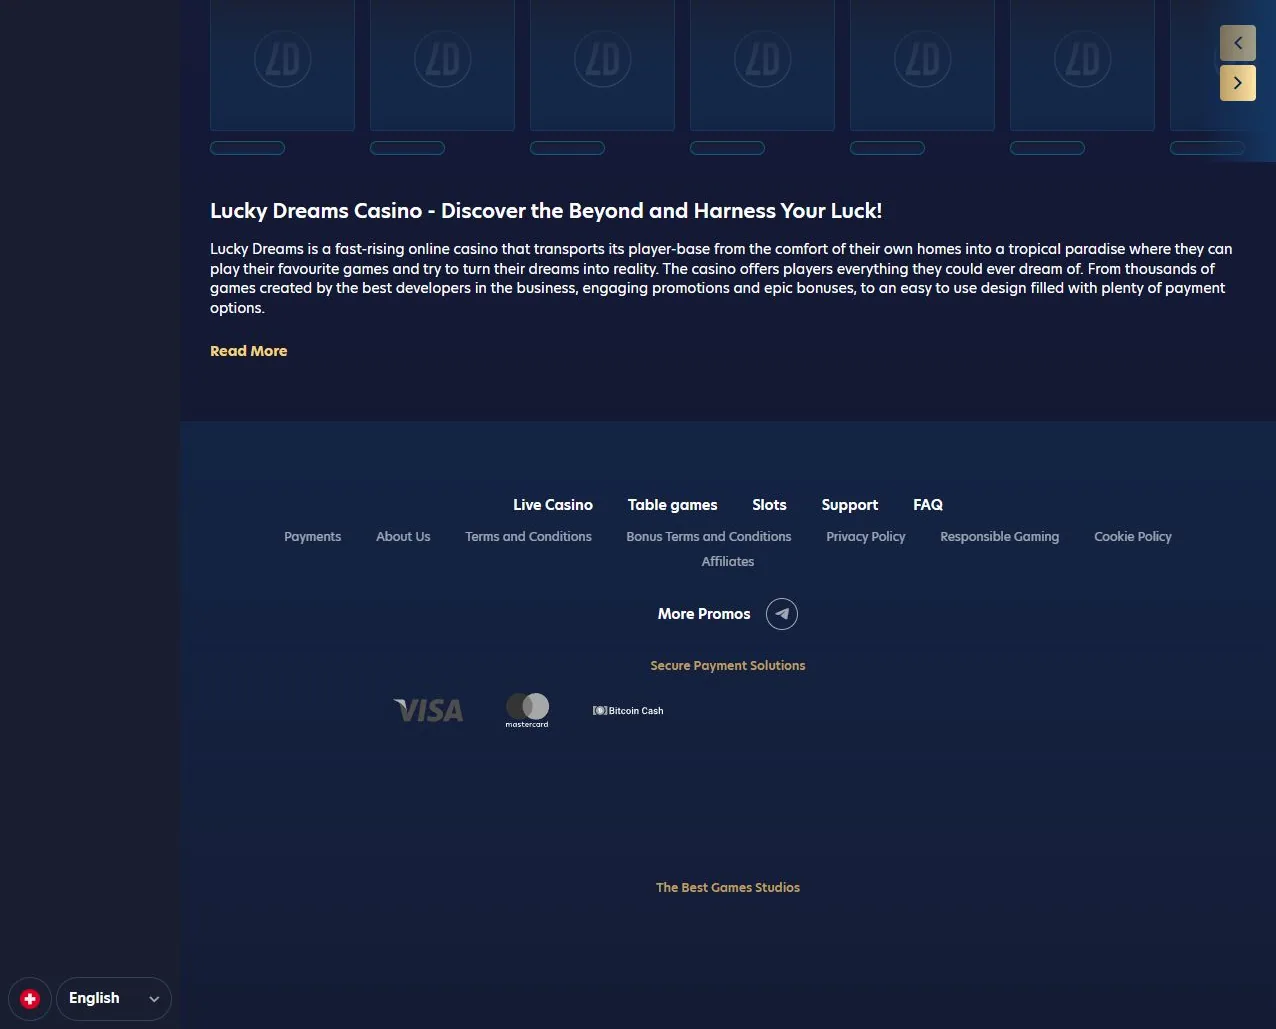The width and height of the screenshot is (1276, 1029).
Task: Open the Cookie Policy link
Action: point(1133,537)
